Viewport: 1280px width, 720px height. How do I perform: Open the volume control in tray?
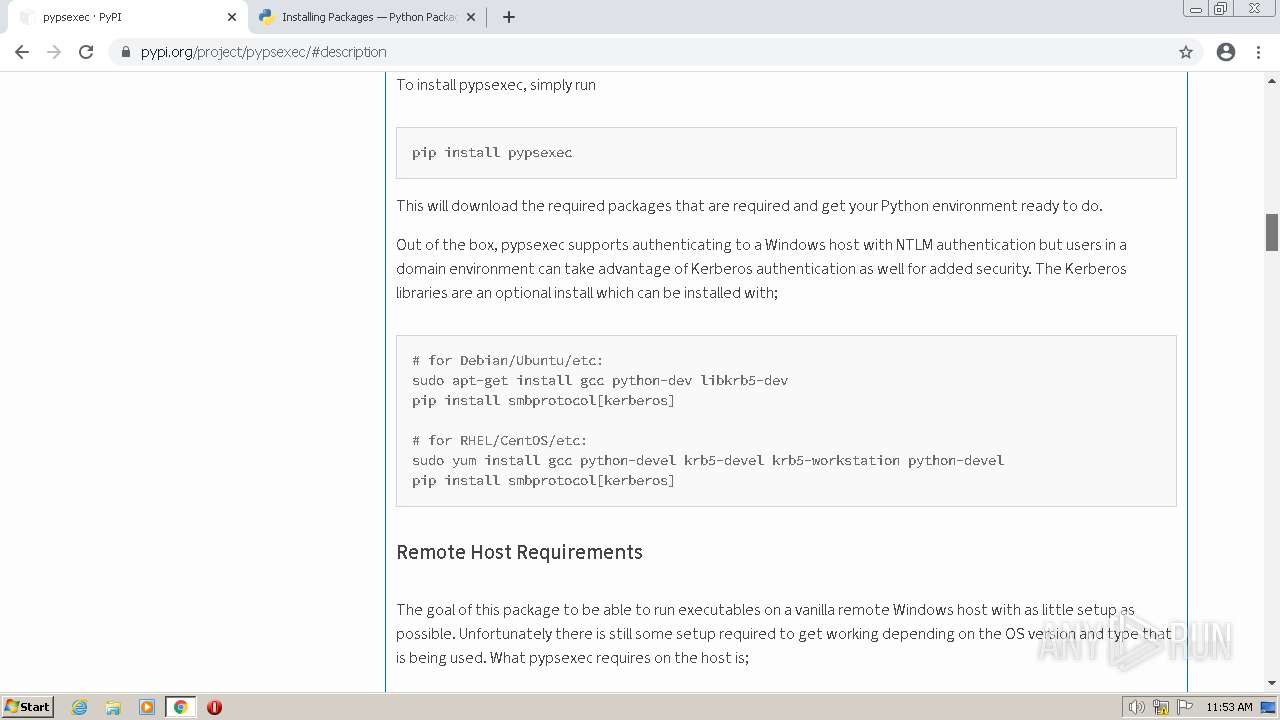(1136, 707)
